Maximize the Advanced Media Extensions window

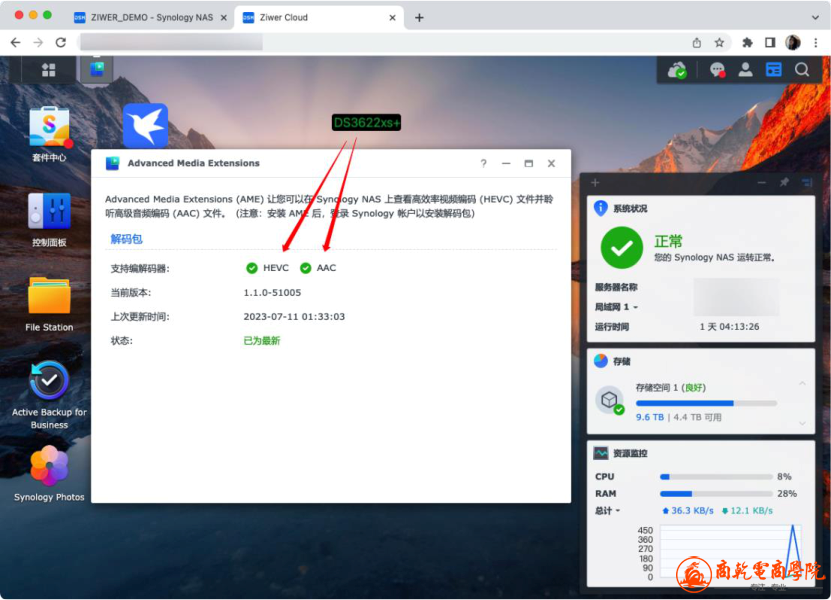click(x=528, y=163)
